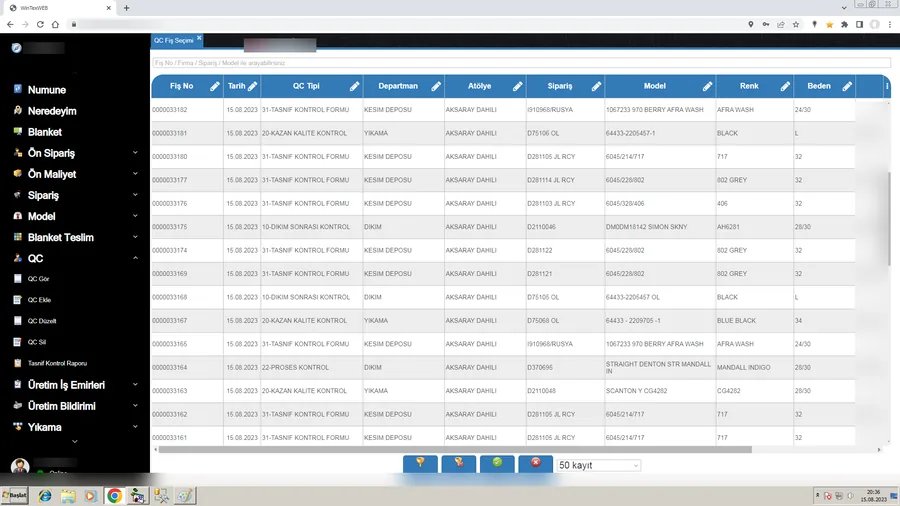The height and width of the screenshot is (506, 900).
Task: Confirm selection with green check button
Action: [497, 464]
